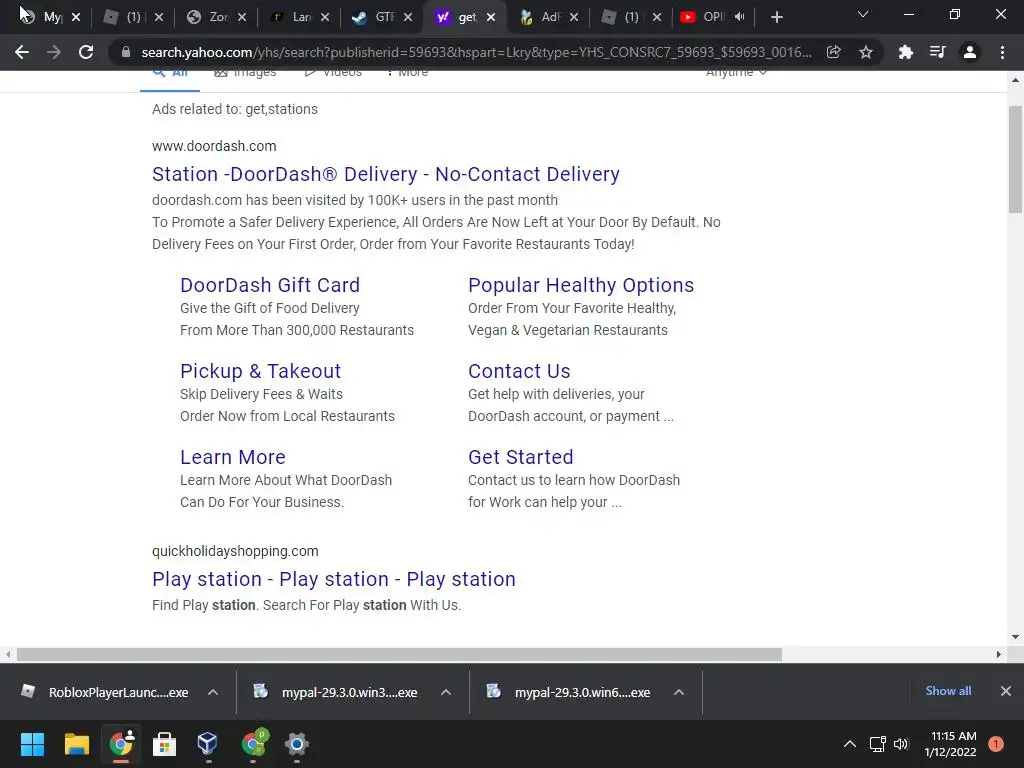Click the volume speaker tray icon
This screenshot has height=768, width=1024.
pos(901,744)
